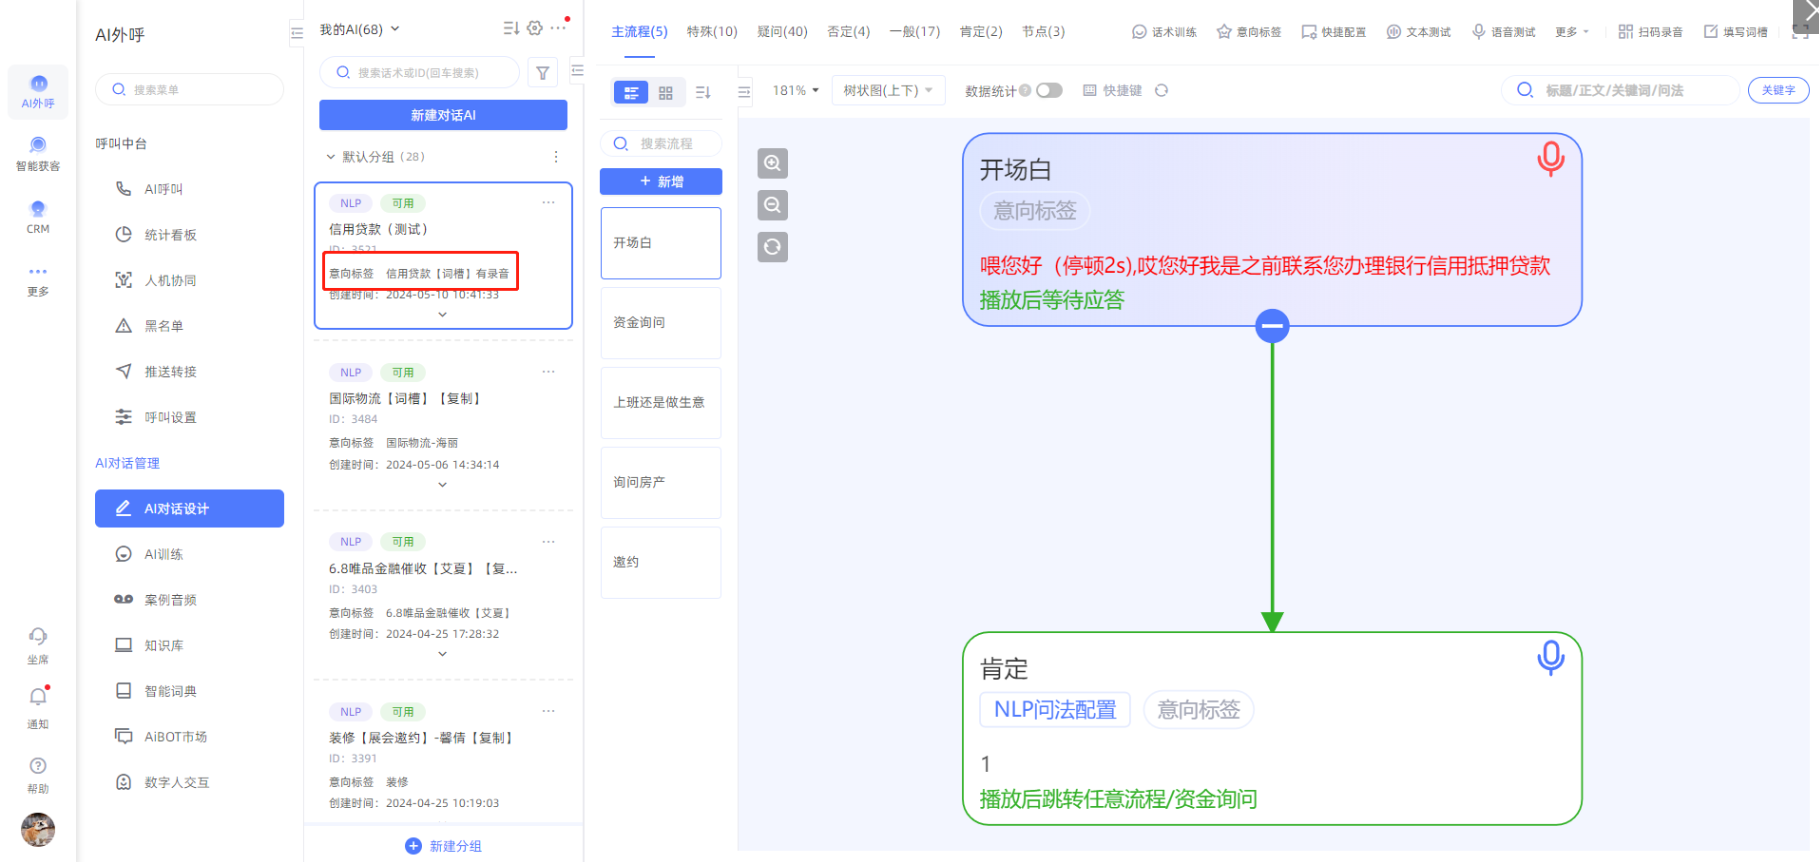Click the 新建对话AI button
The height and width of the screenshot is (862, 1819).
click(x=443, y=115)
